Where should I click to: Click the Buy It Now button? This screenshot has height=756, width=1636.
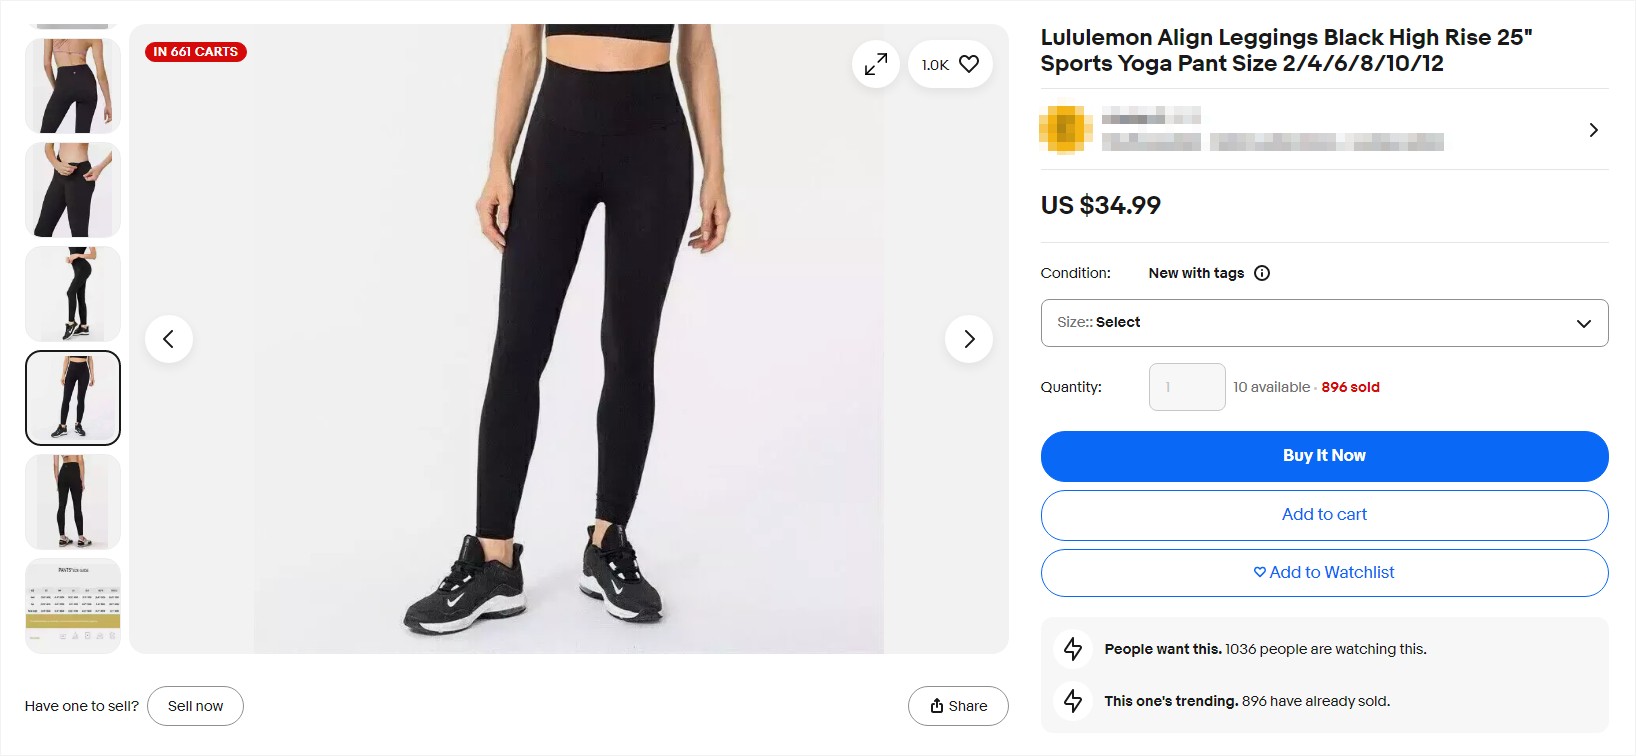1324,456
